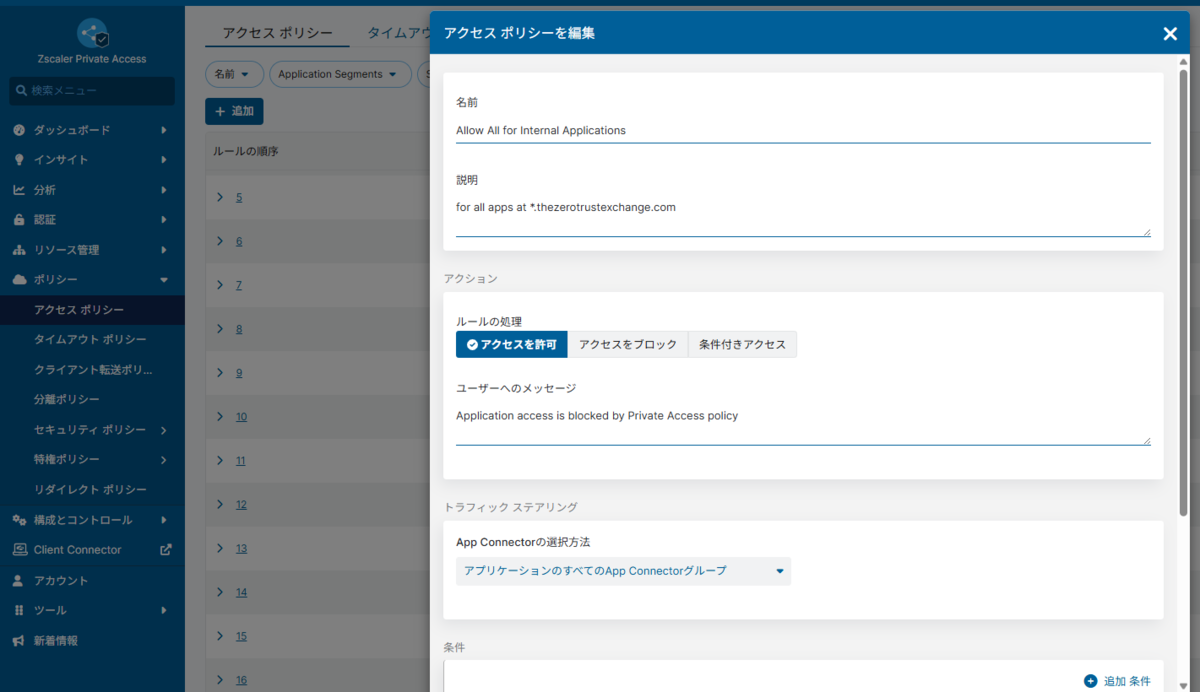Click the search magnifier icon in sidebar
The width and height of the screenshot is (1200, 692).
tap(20, 91)
